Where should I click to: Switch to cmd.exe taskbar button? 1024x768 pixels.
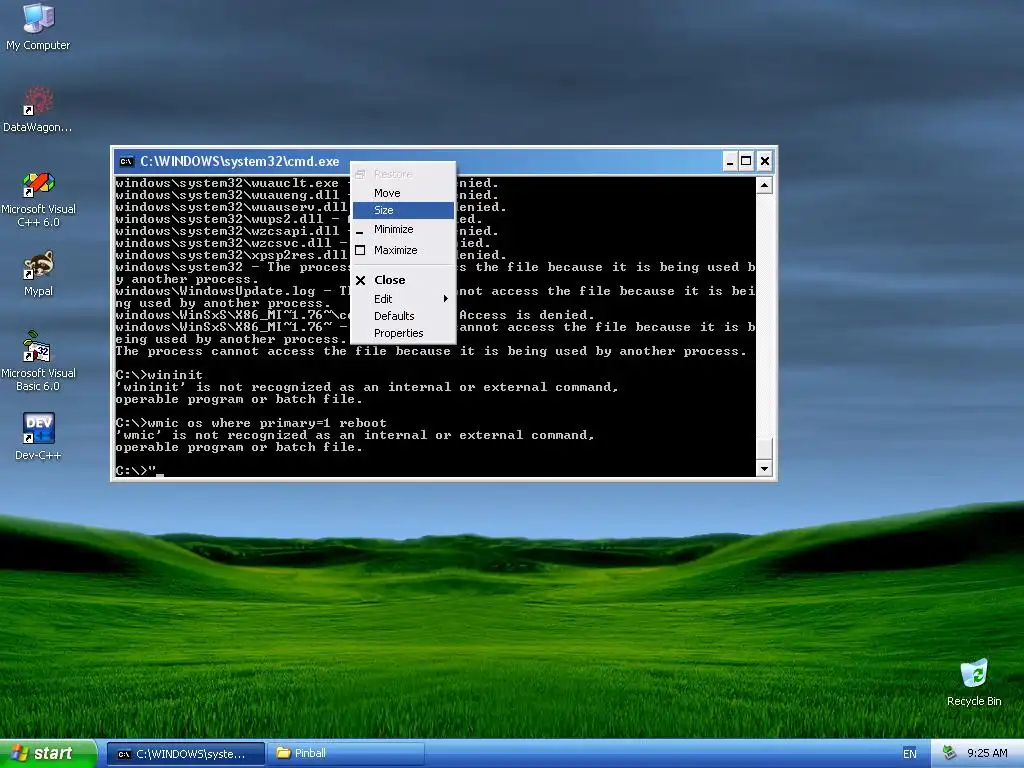[x=186, y=754]
